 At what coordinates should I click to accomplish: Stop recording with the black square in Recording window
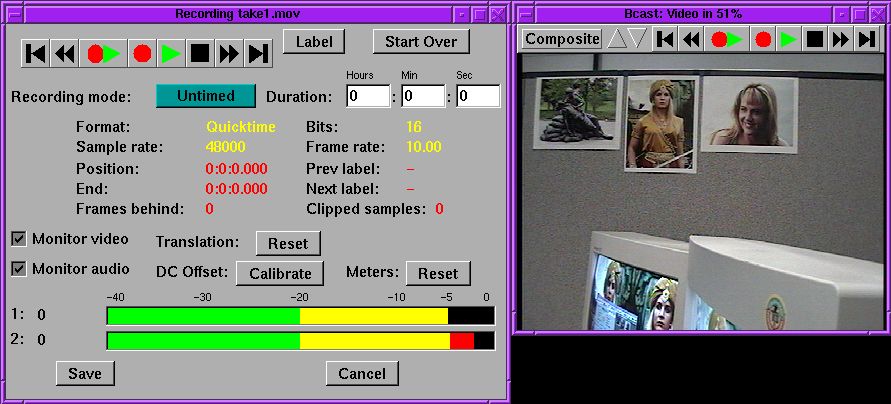[199, 54]
